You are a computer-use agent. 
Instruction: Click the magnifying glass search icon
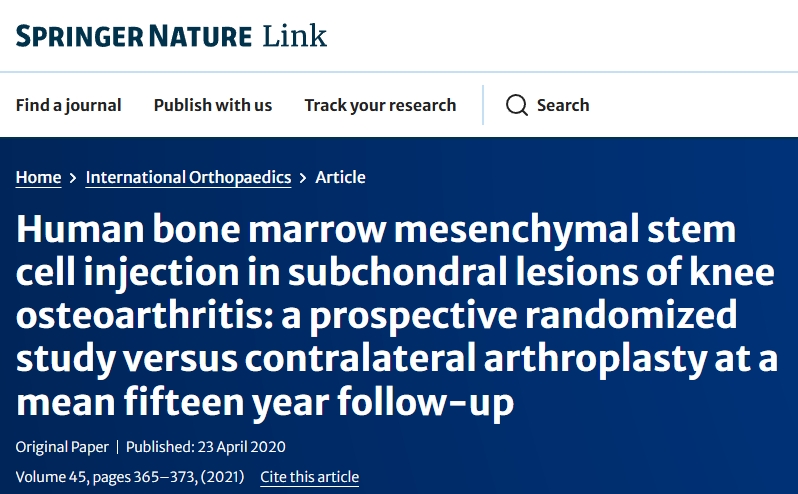516,105
